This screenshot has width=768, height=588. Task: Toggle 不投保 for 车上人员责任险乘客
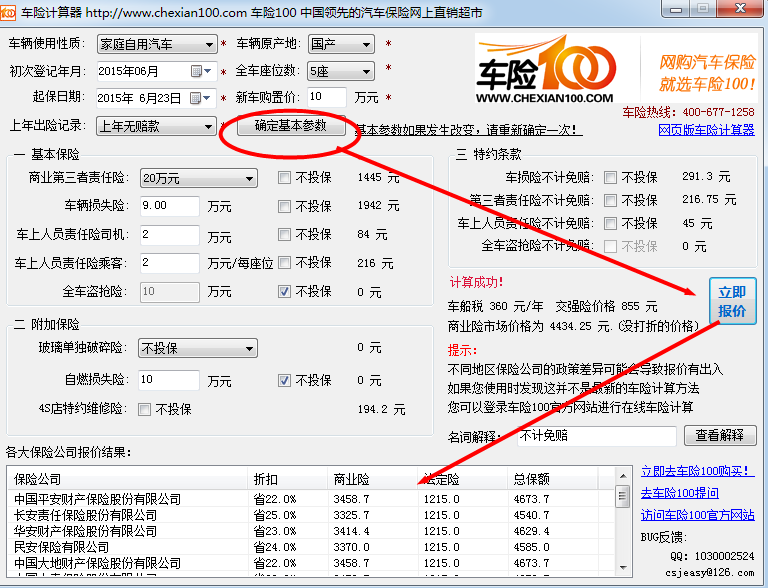tap(284, 263)
